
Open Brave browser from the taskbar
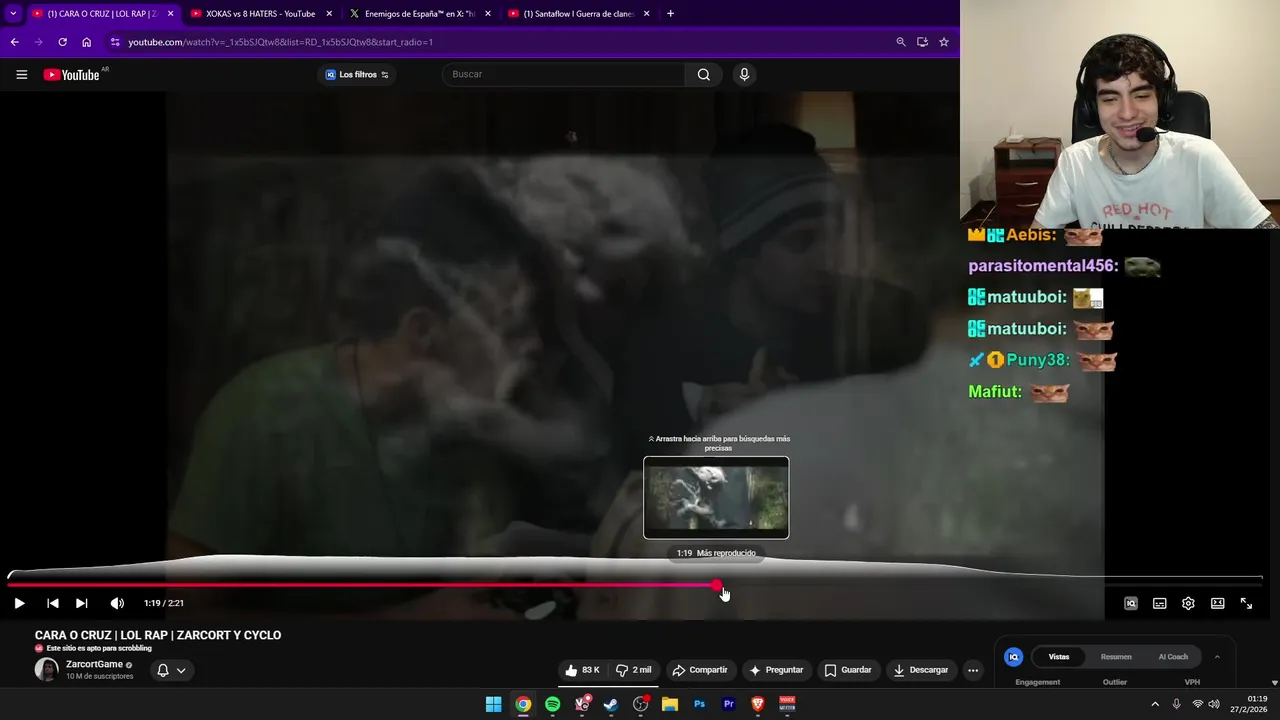click(x=758, y=704)
